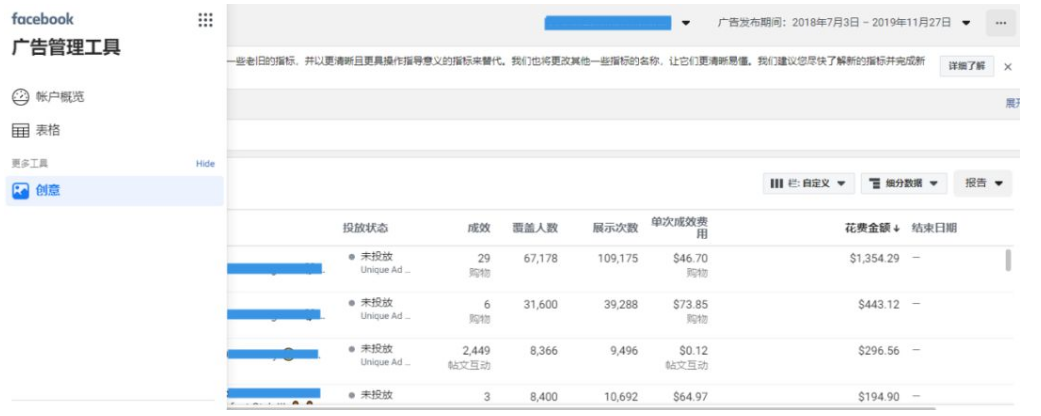This screenshot has height=416, width=1041.
Task: Open the three-dots more options button
Action: click(1001, 23)
